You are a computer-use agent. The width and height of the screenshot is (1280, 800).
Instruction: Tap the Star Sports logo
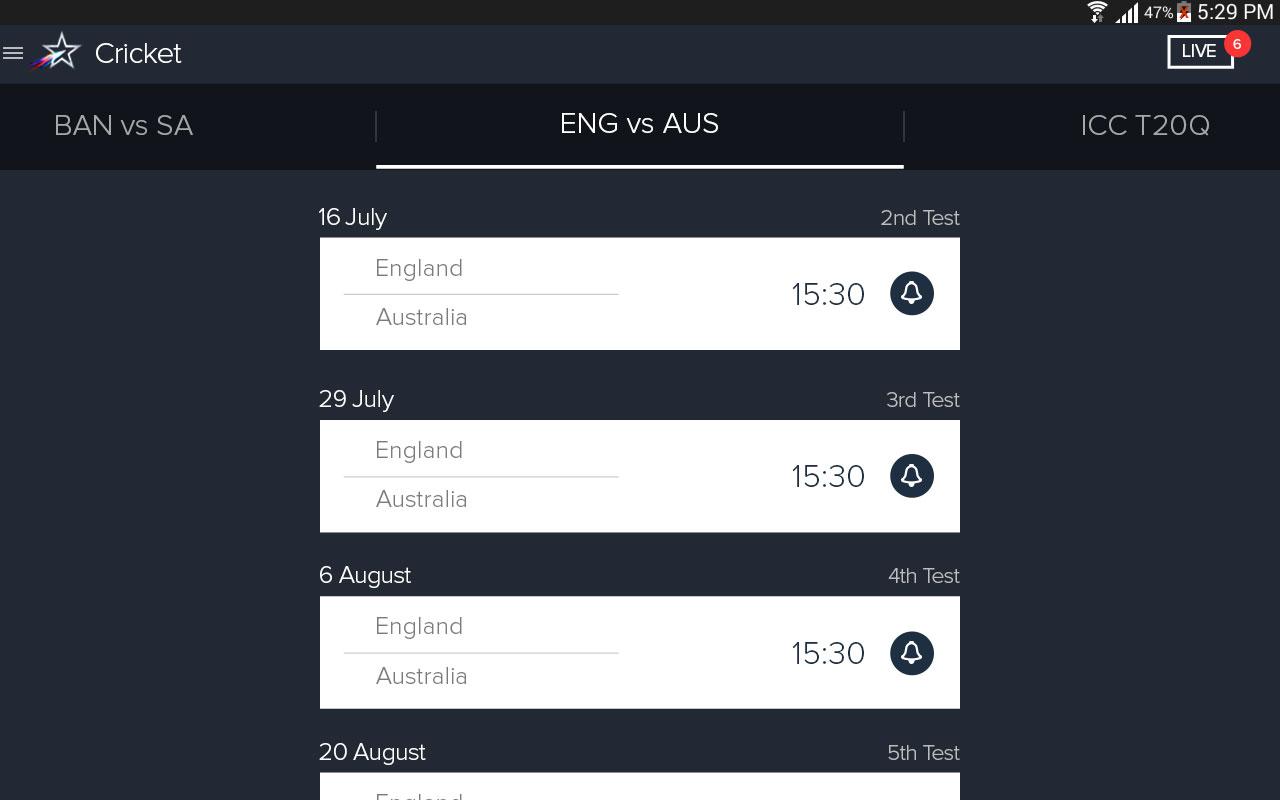[58, 52]
